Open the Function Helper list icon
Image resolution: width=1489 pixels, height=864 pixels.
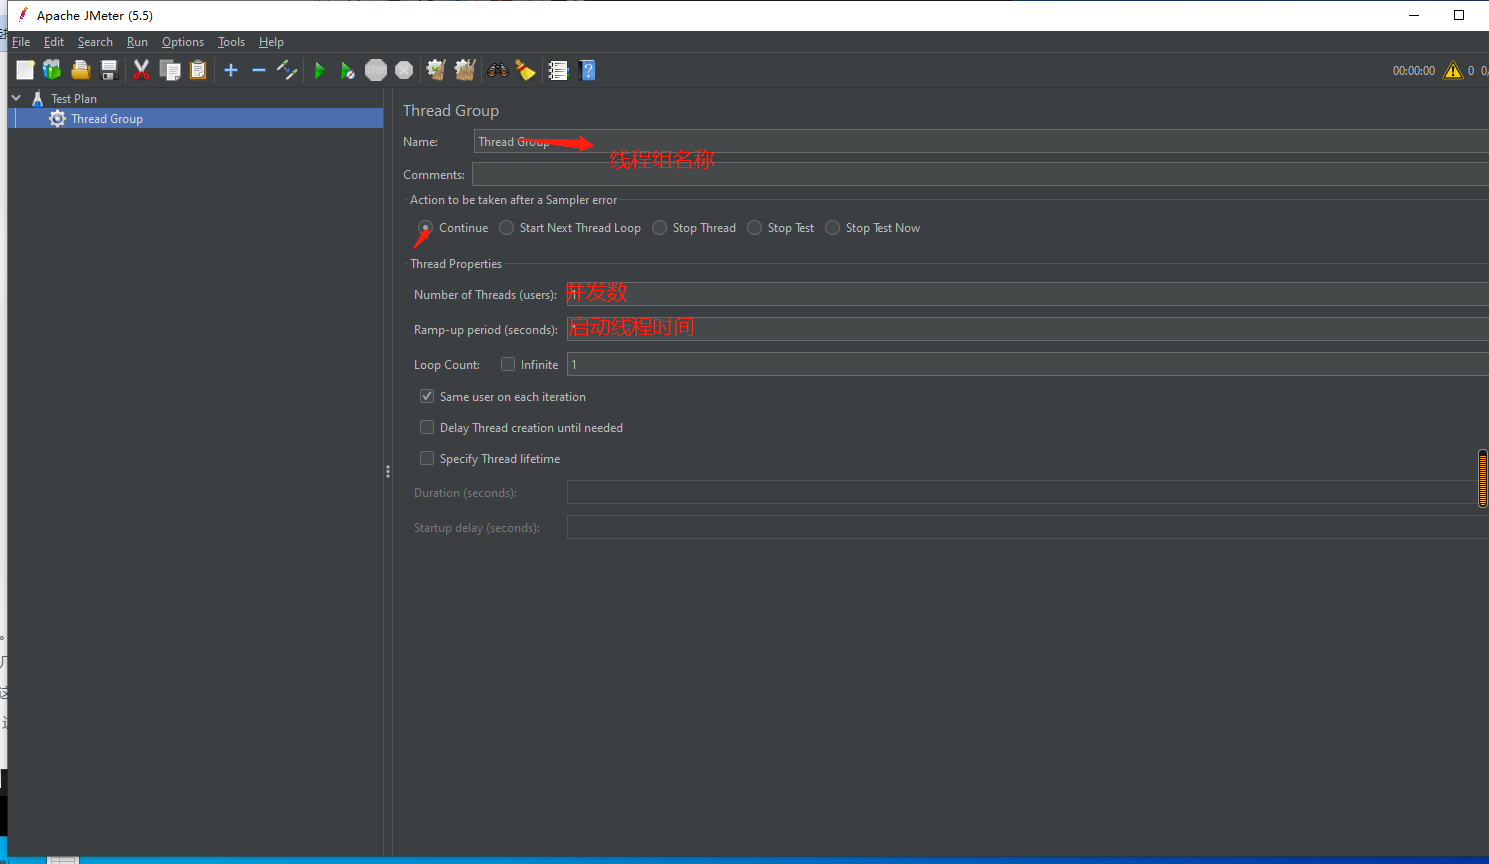click(x=558, y=70)
